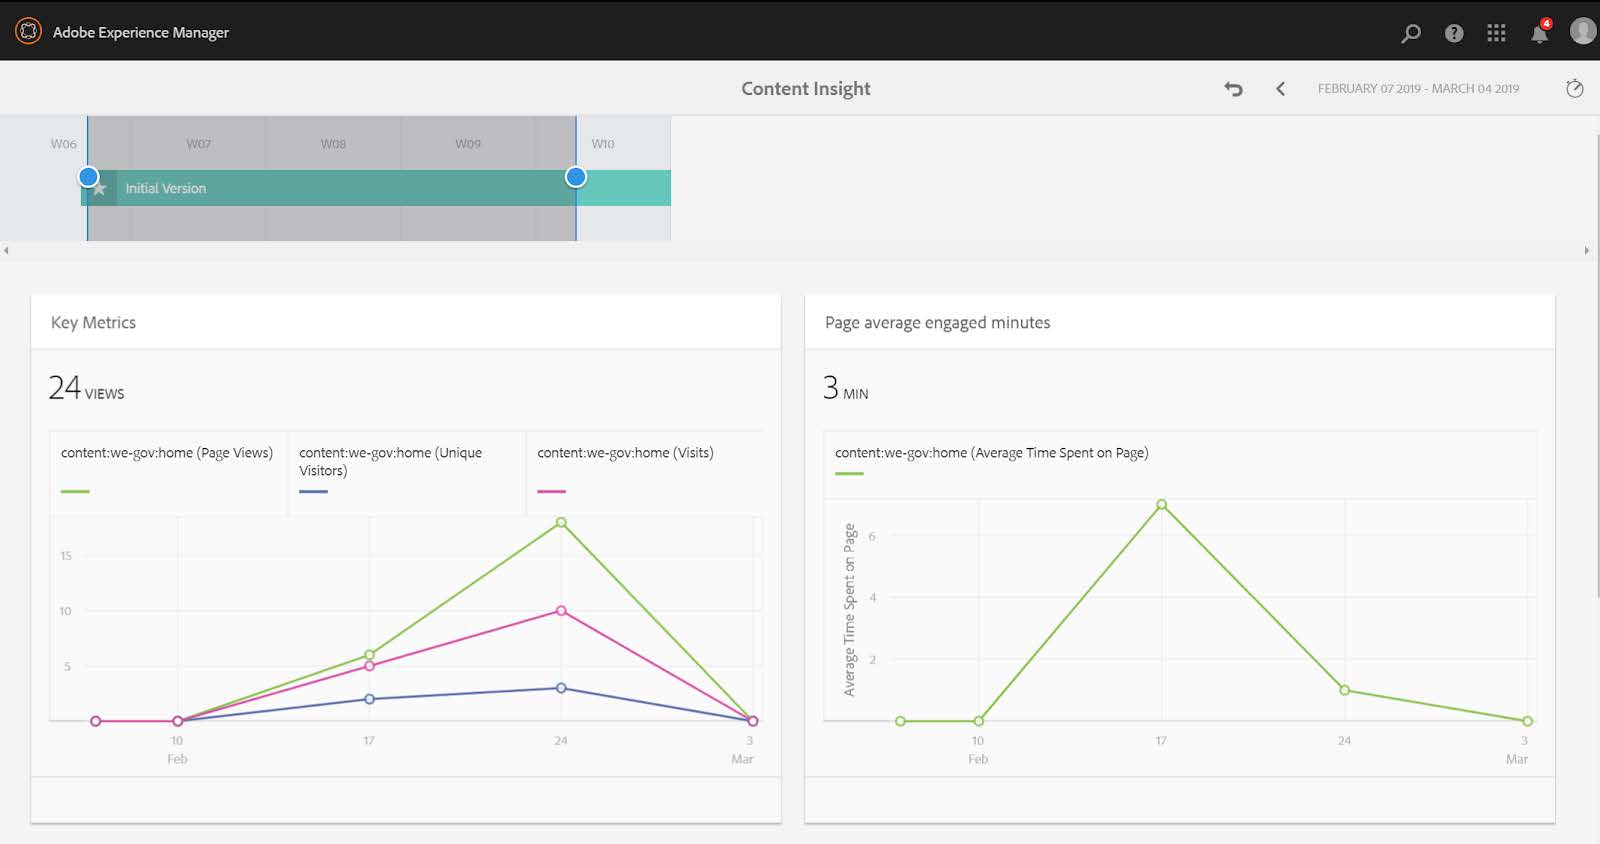Open the solutions grid switcher icon
Viewport: 1600px width, 844px height.
click(x=1496, y=33)
